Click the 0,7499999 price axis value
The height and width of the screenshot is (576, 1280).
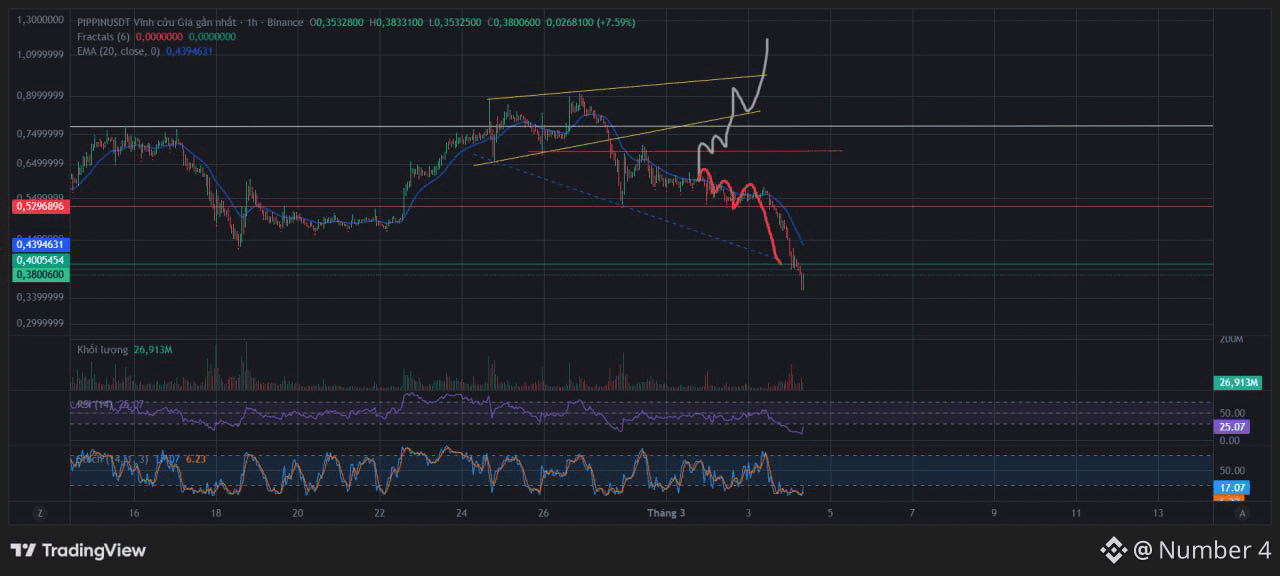(41, 134)
